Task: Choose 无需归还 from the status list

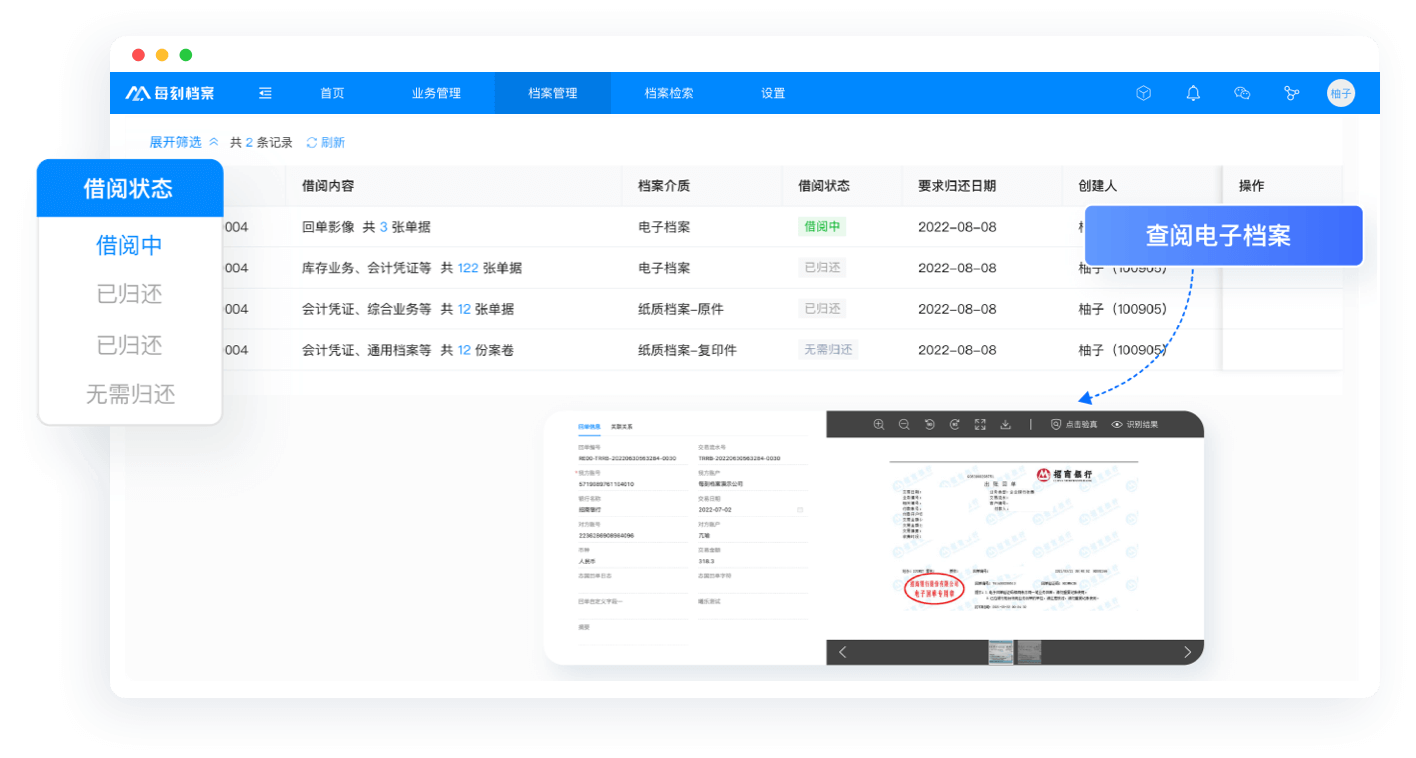Action: coord(130,394)
